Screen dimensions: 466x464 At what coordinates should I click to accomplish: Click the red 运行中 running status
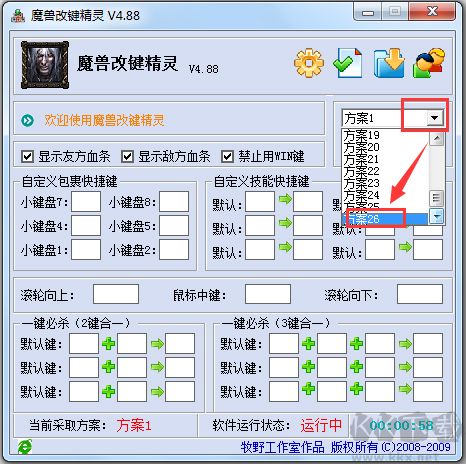[321, 425]
